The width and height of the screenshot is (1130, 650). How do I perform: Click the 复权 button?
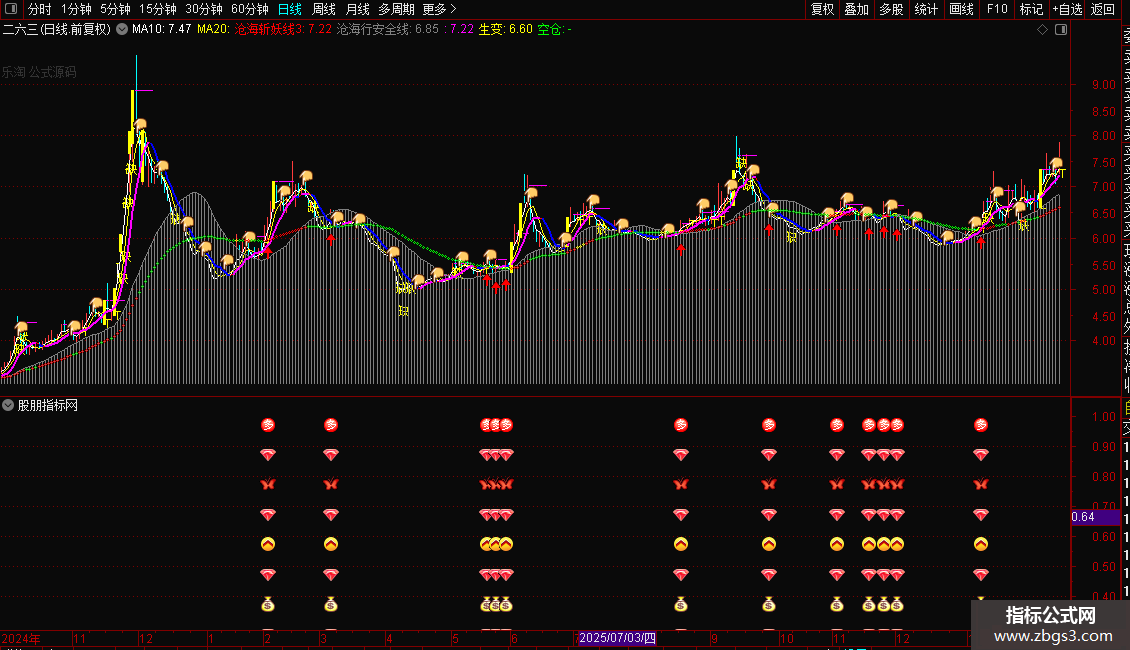coord(822,9)
